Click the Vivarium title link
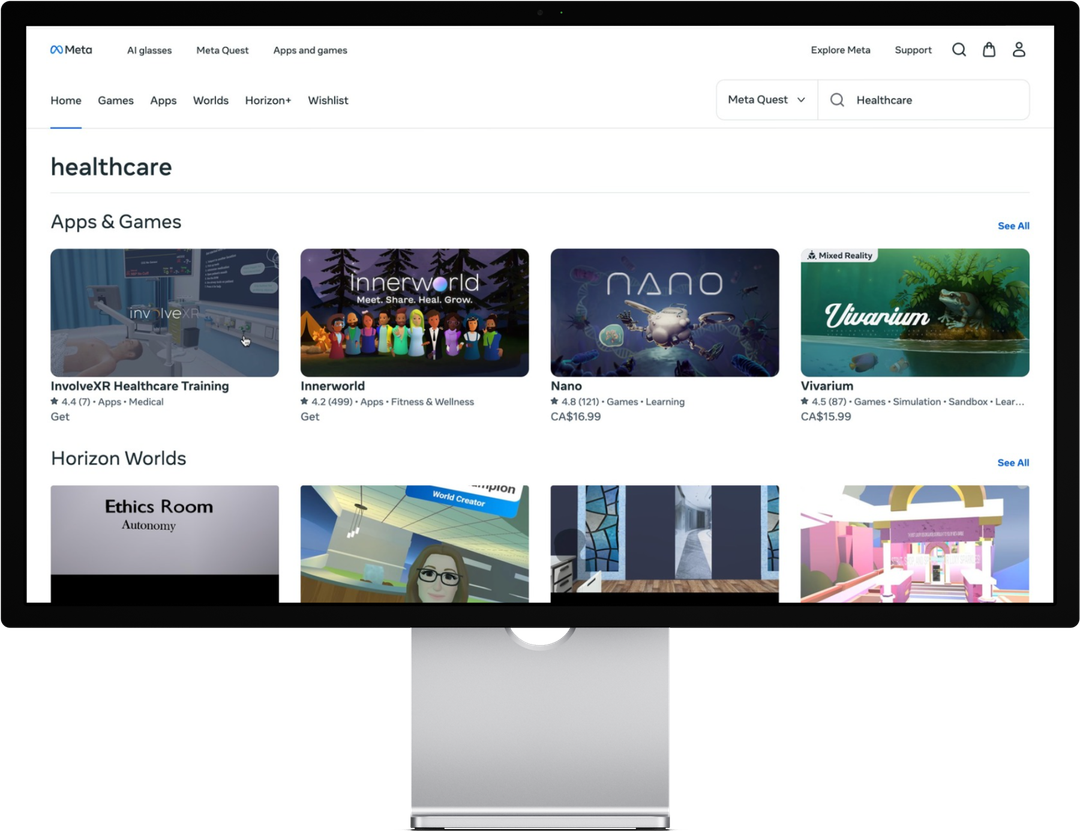 (827, 386)
